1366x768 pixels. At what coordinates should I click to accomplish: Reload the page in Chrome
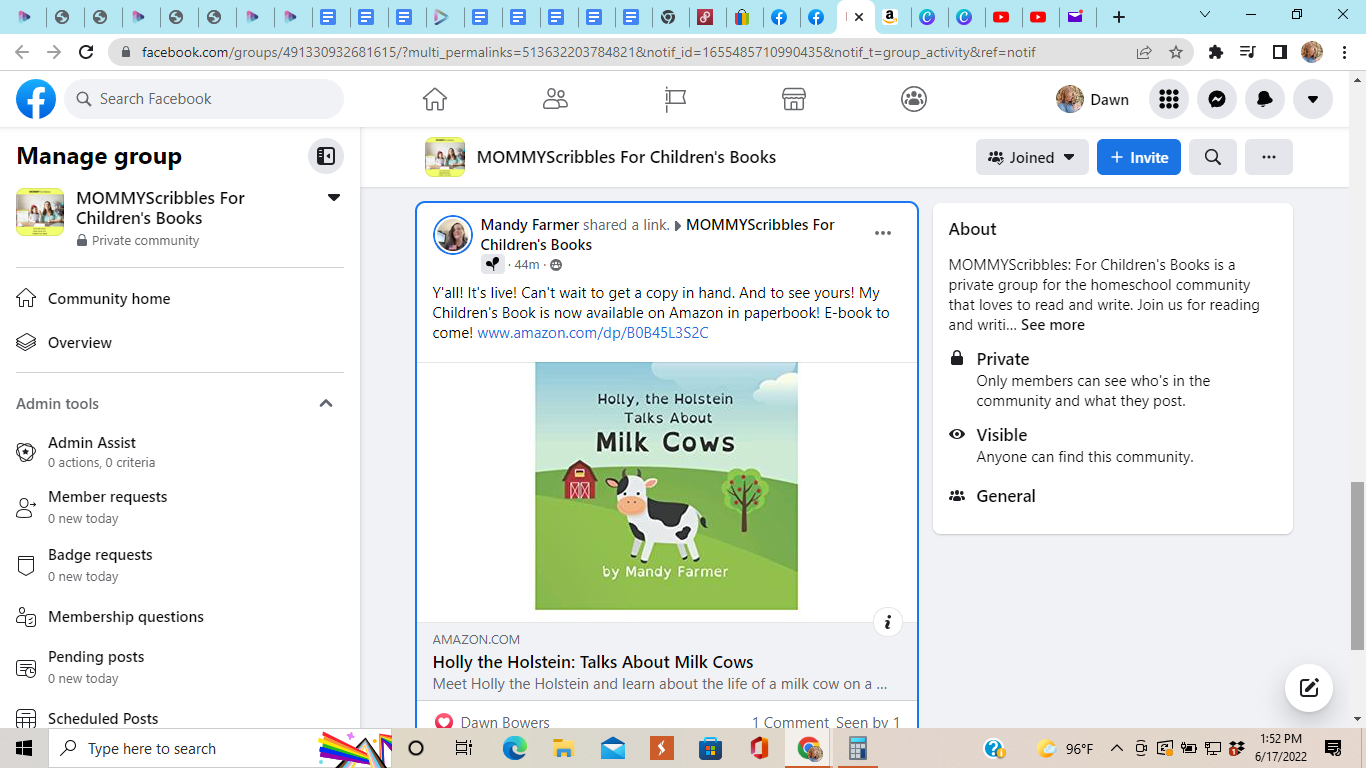tap(86, 52)
